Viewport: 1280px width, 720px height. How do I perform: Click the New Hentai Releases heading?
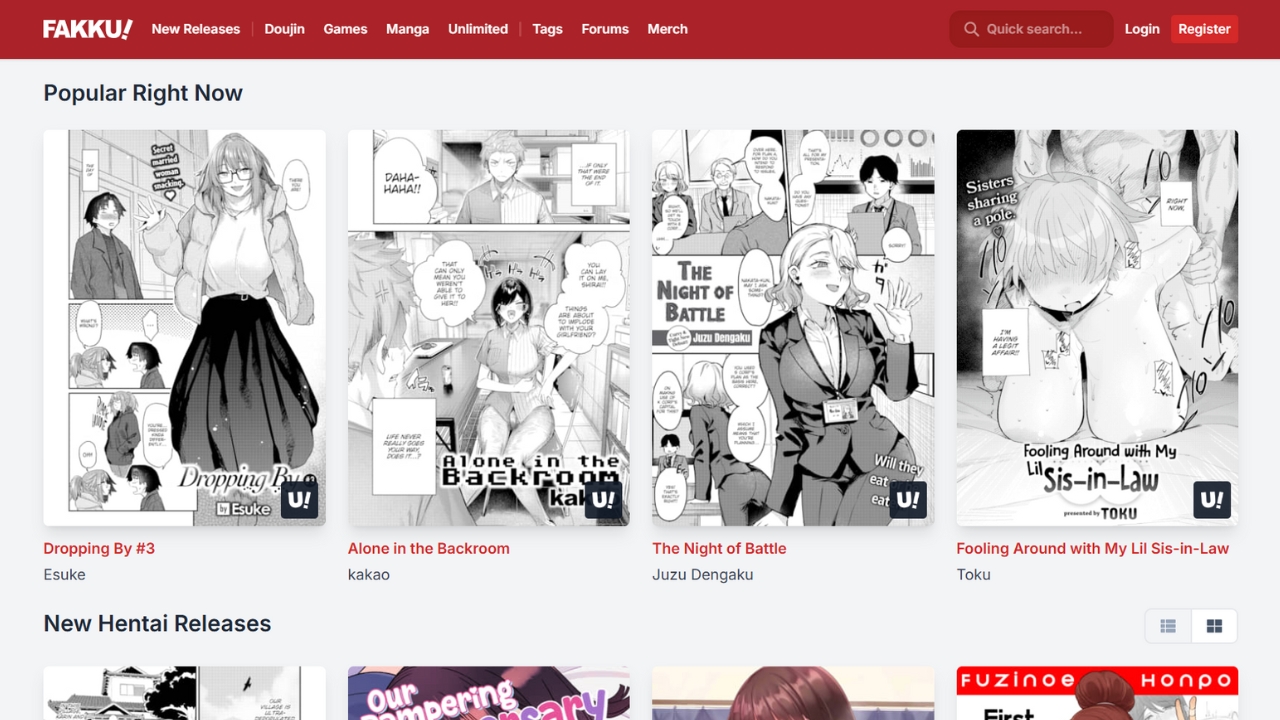coord(157,623)
